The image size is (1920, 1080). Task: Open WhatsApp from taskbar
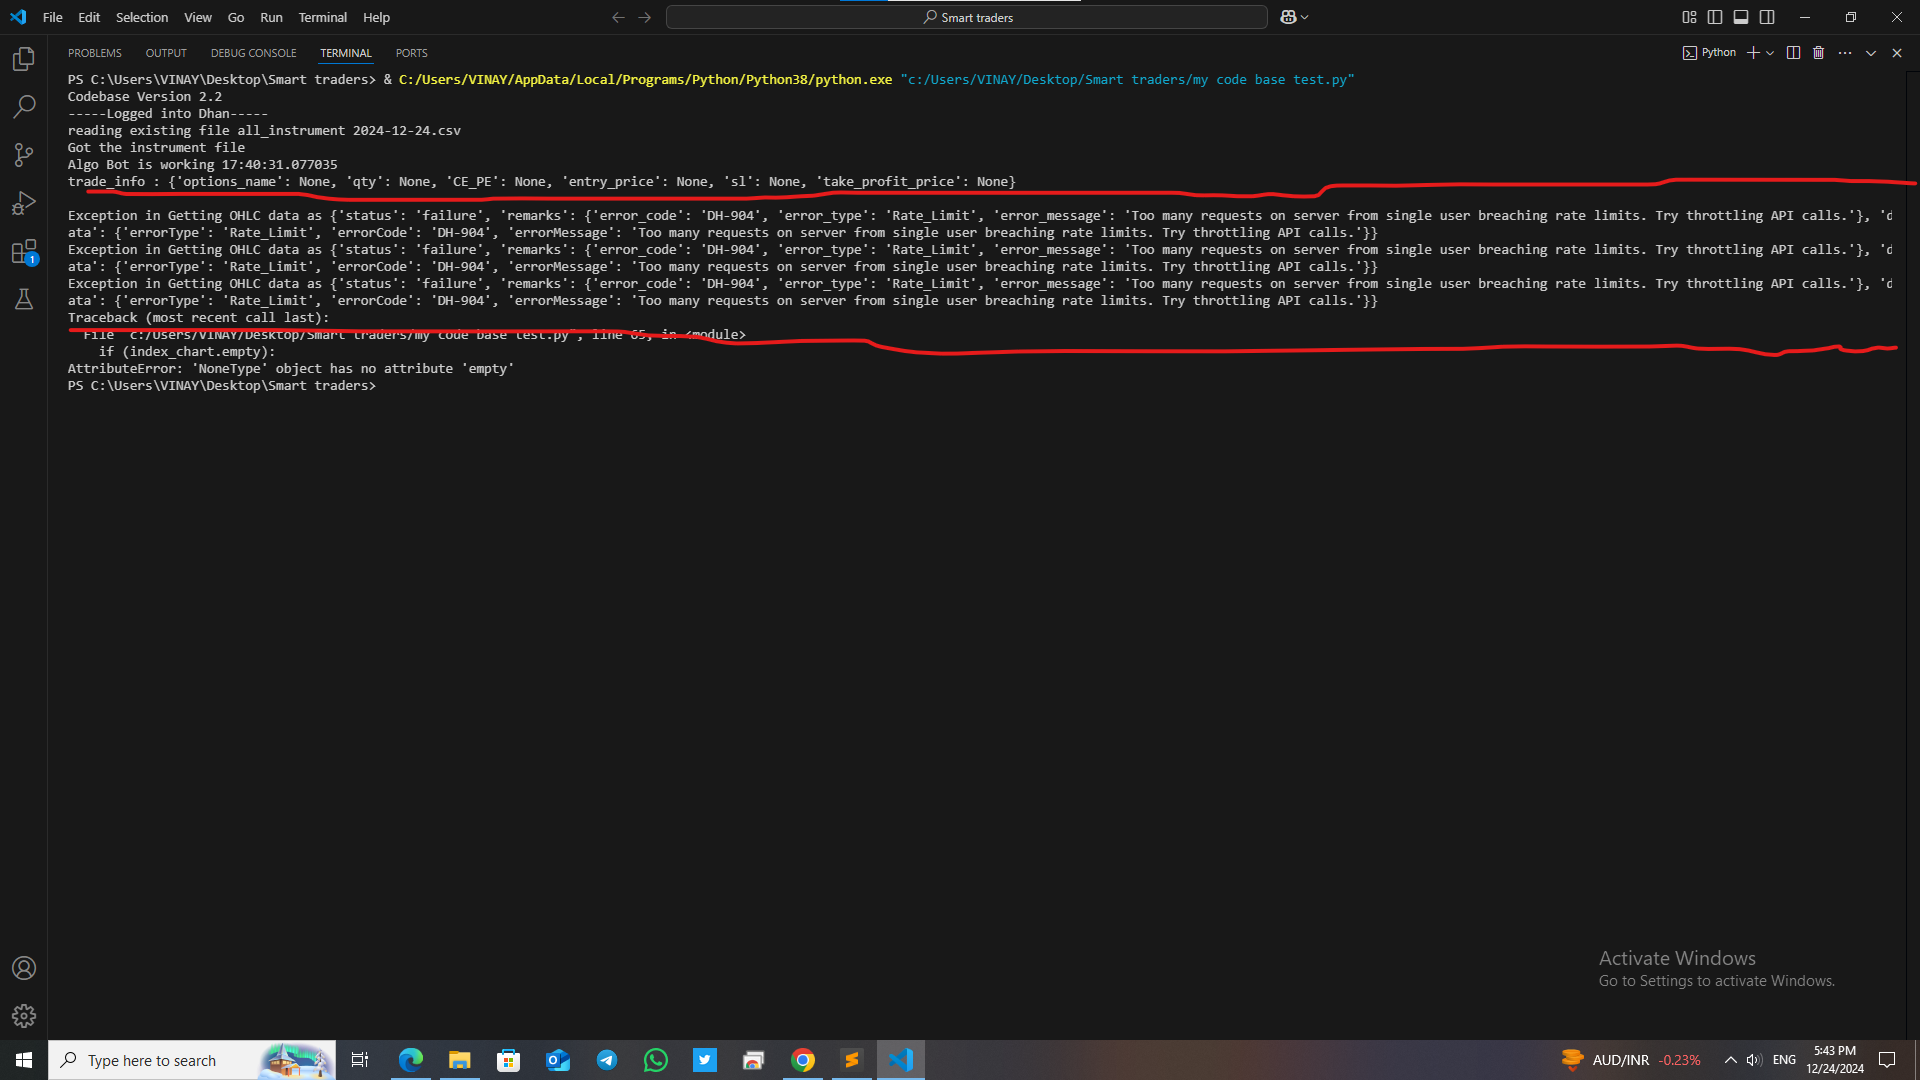tap(656, 1060)
